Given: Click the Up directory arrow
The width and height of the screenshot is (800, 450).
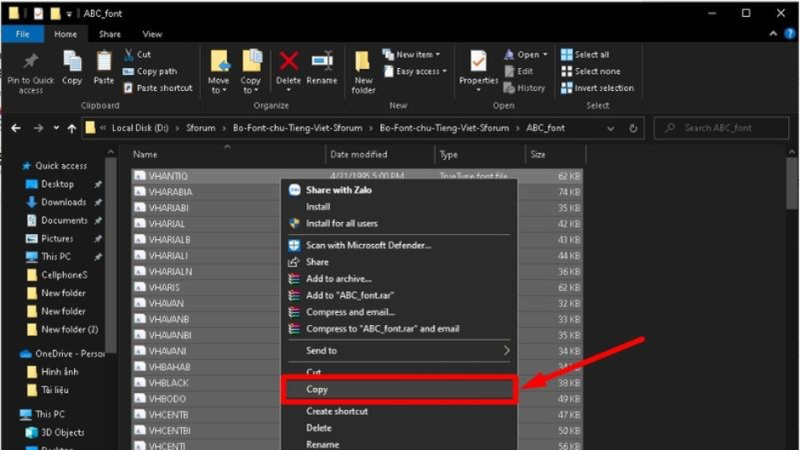Looking at the screenshot, I should coord(71,128).
